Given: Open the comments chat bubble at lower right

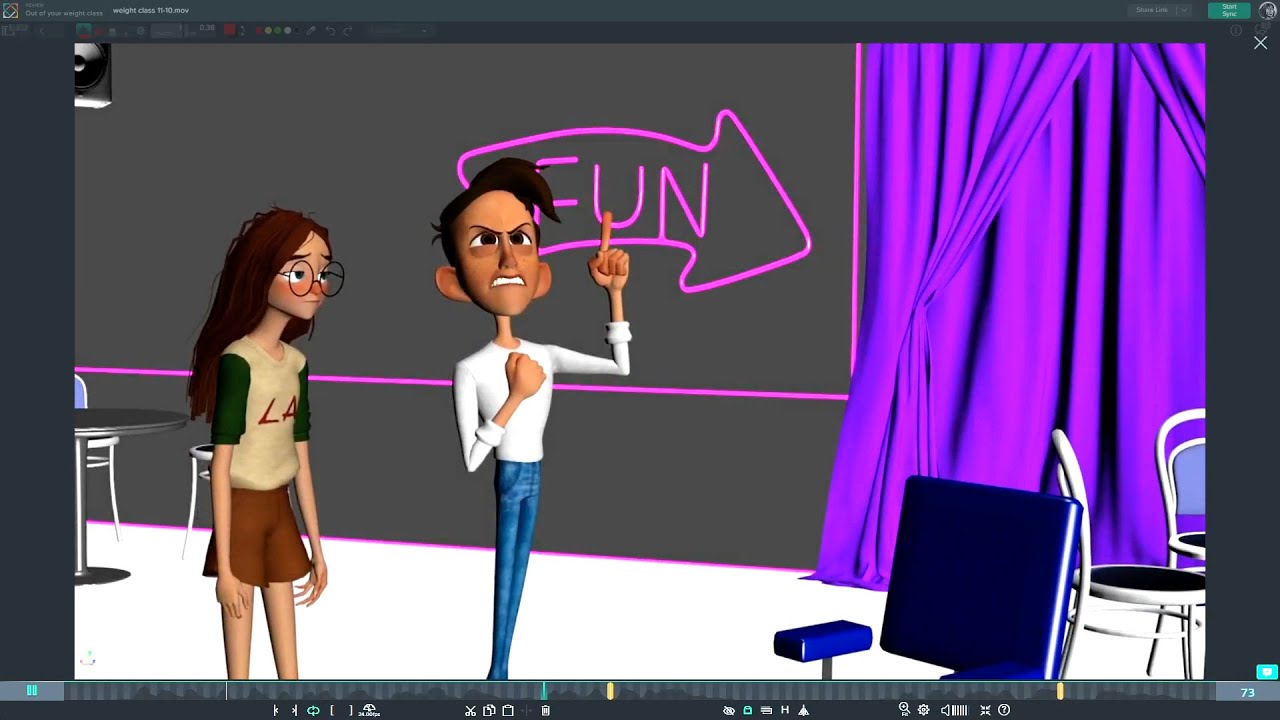Looking at the screenshot, I should pos(1267,672).
